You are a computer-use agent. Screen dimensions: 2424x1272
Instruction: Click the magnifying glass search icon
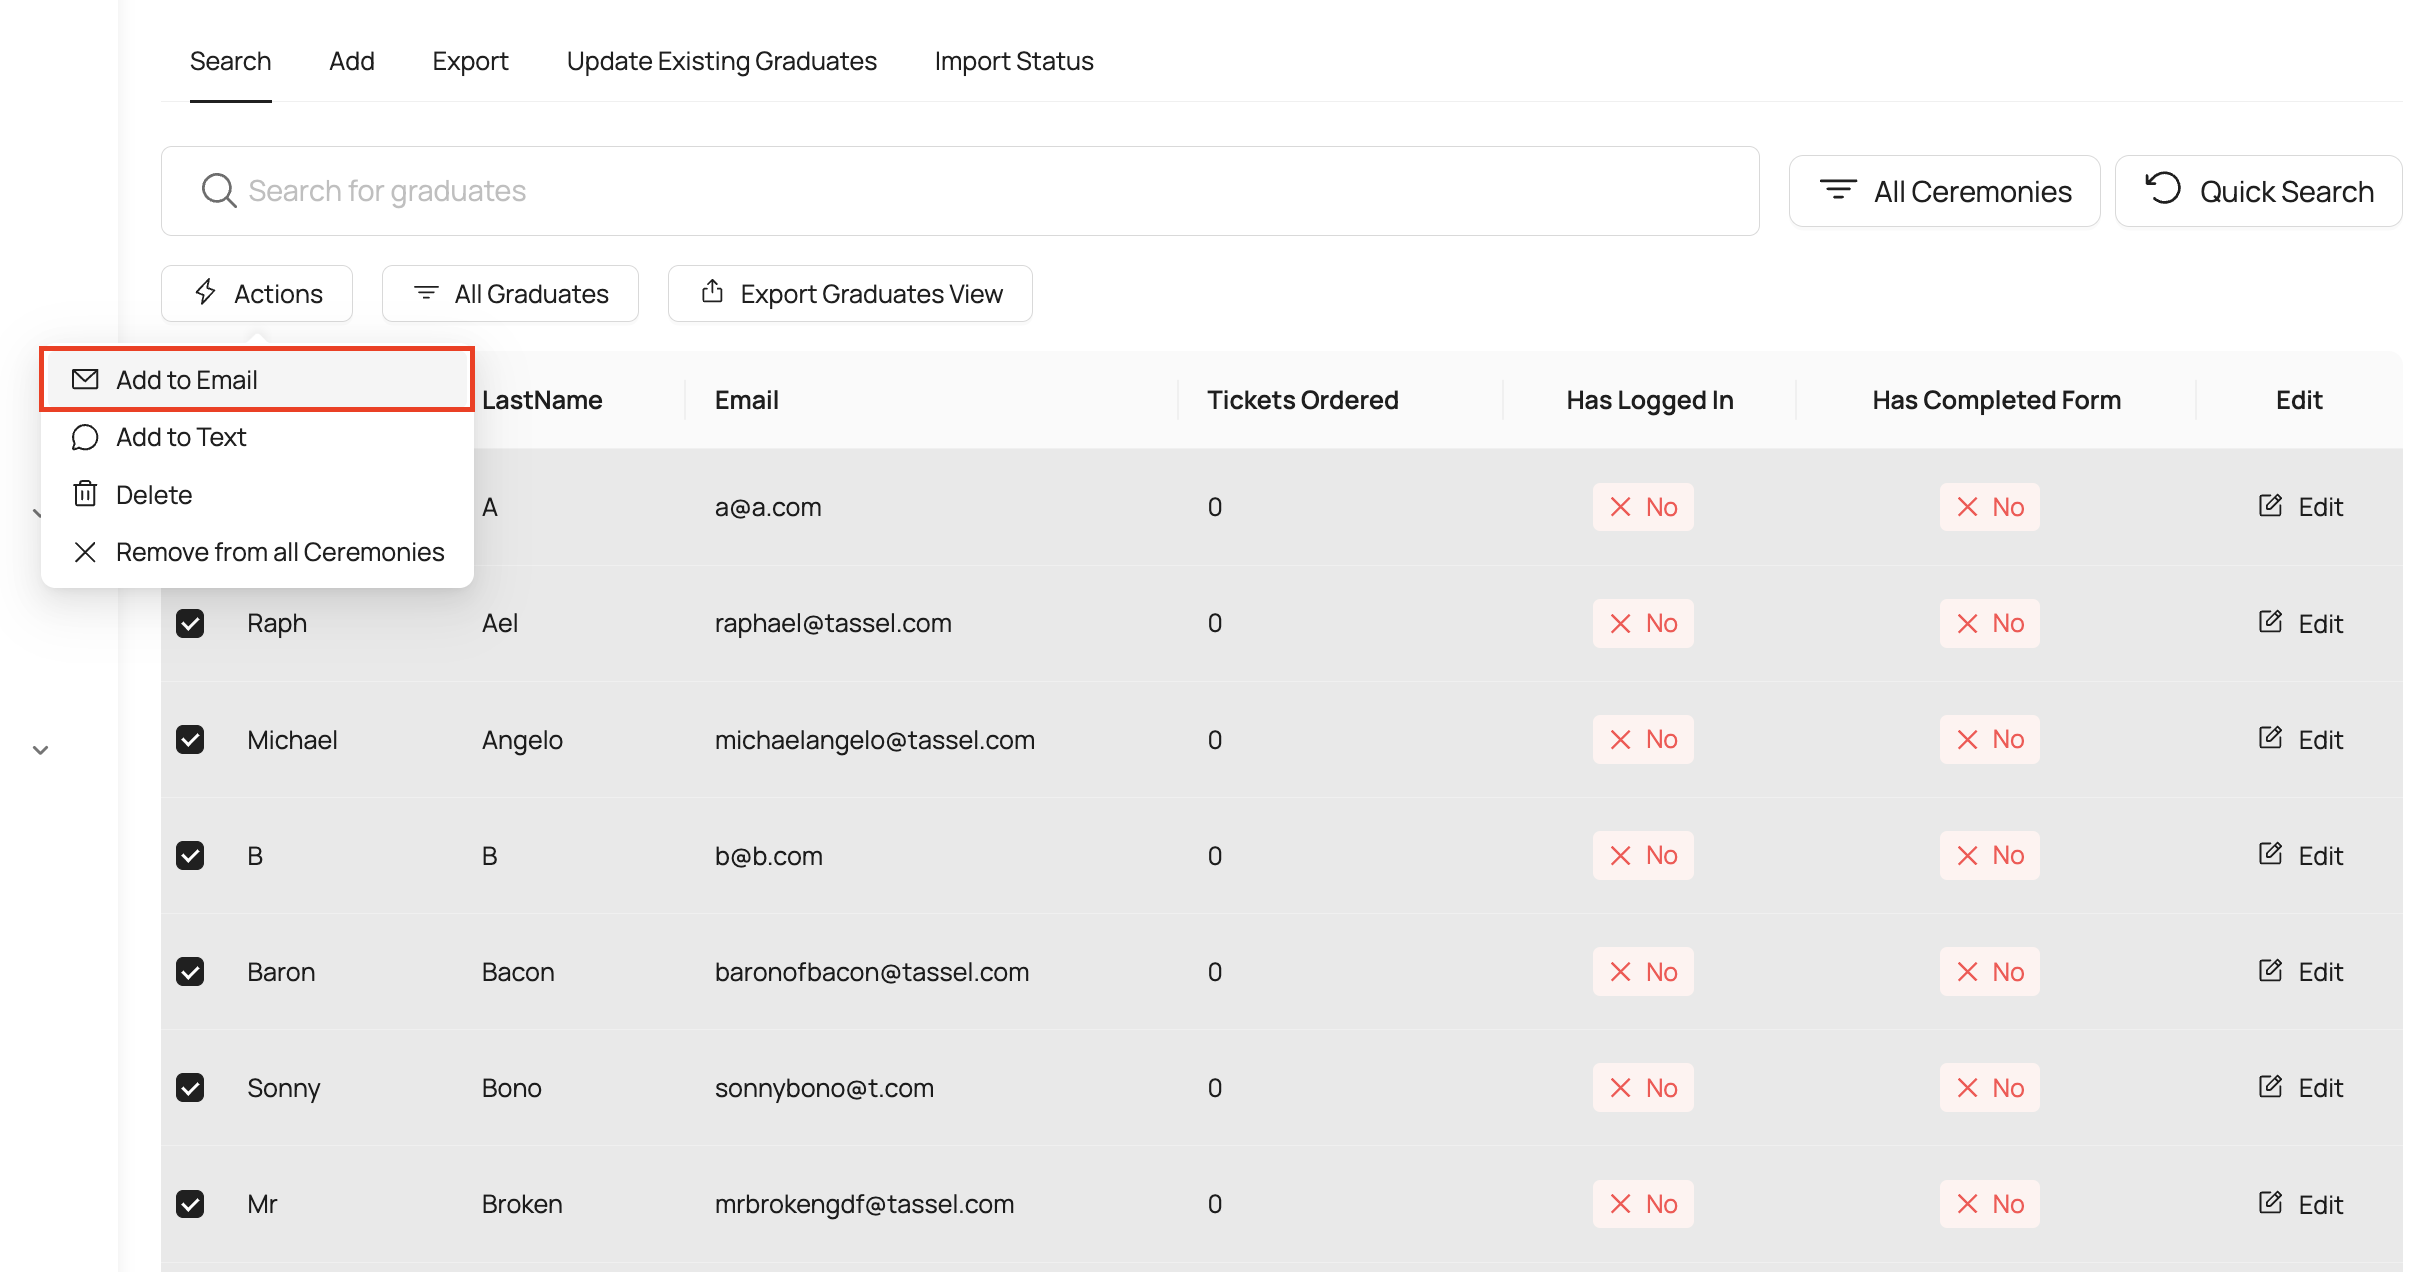(x=218, y=190)
